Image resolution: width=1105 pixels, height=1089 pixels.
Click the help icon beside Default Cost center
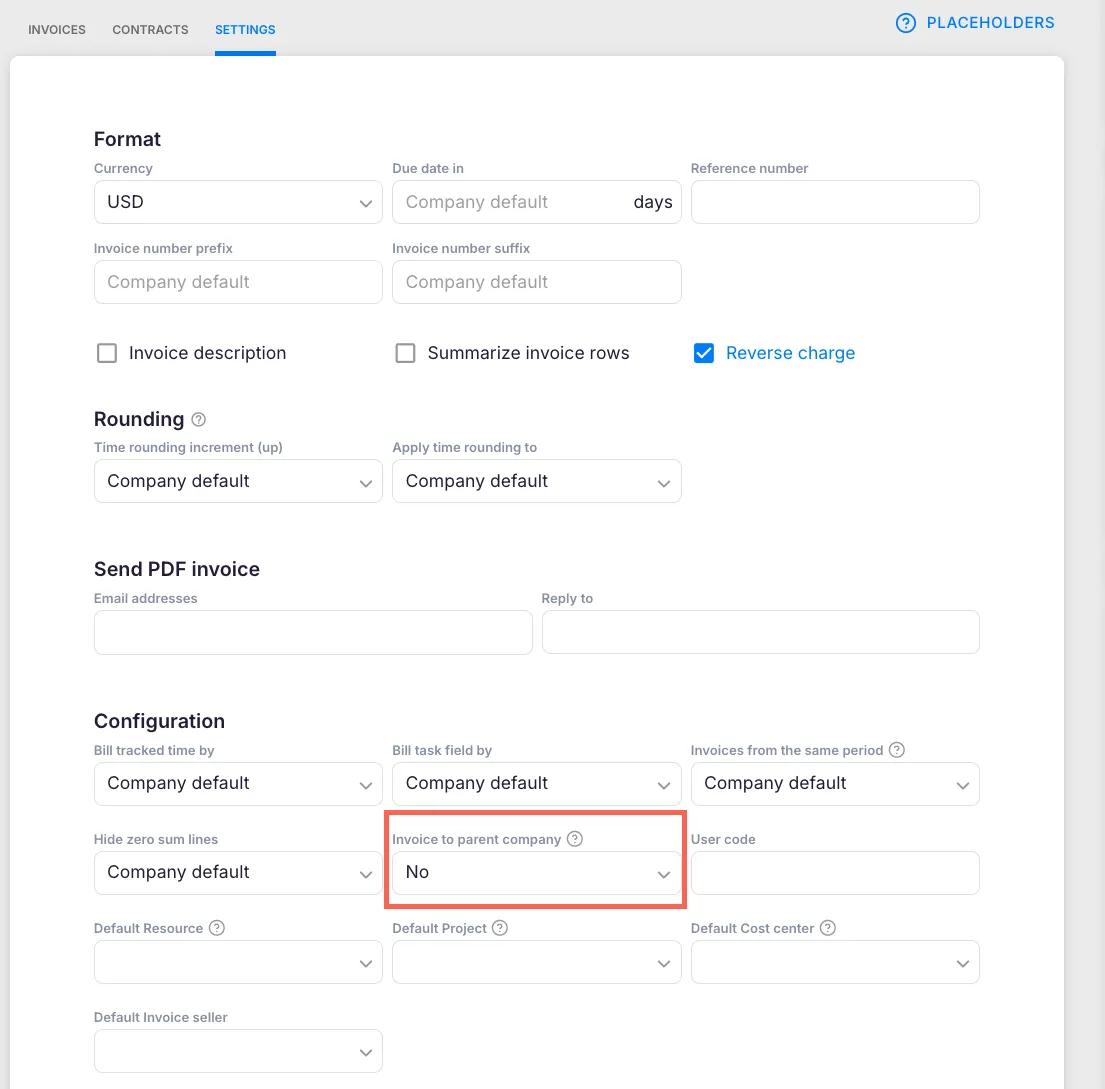coord(828,928)
